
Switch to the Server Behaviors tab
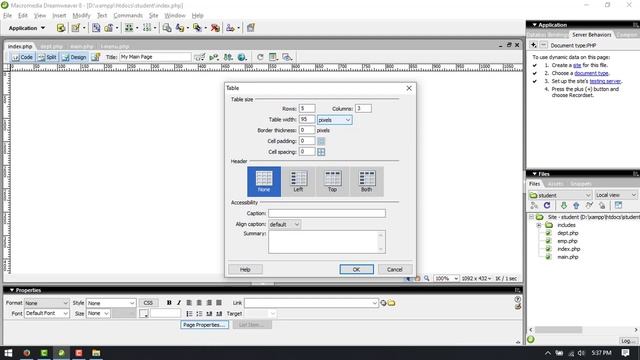(x=591, y=35)
